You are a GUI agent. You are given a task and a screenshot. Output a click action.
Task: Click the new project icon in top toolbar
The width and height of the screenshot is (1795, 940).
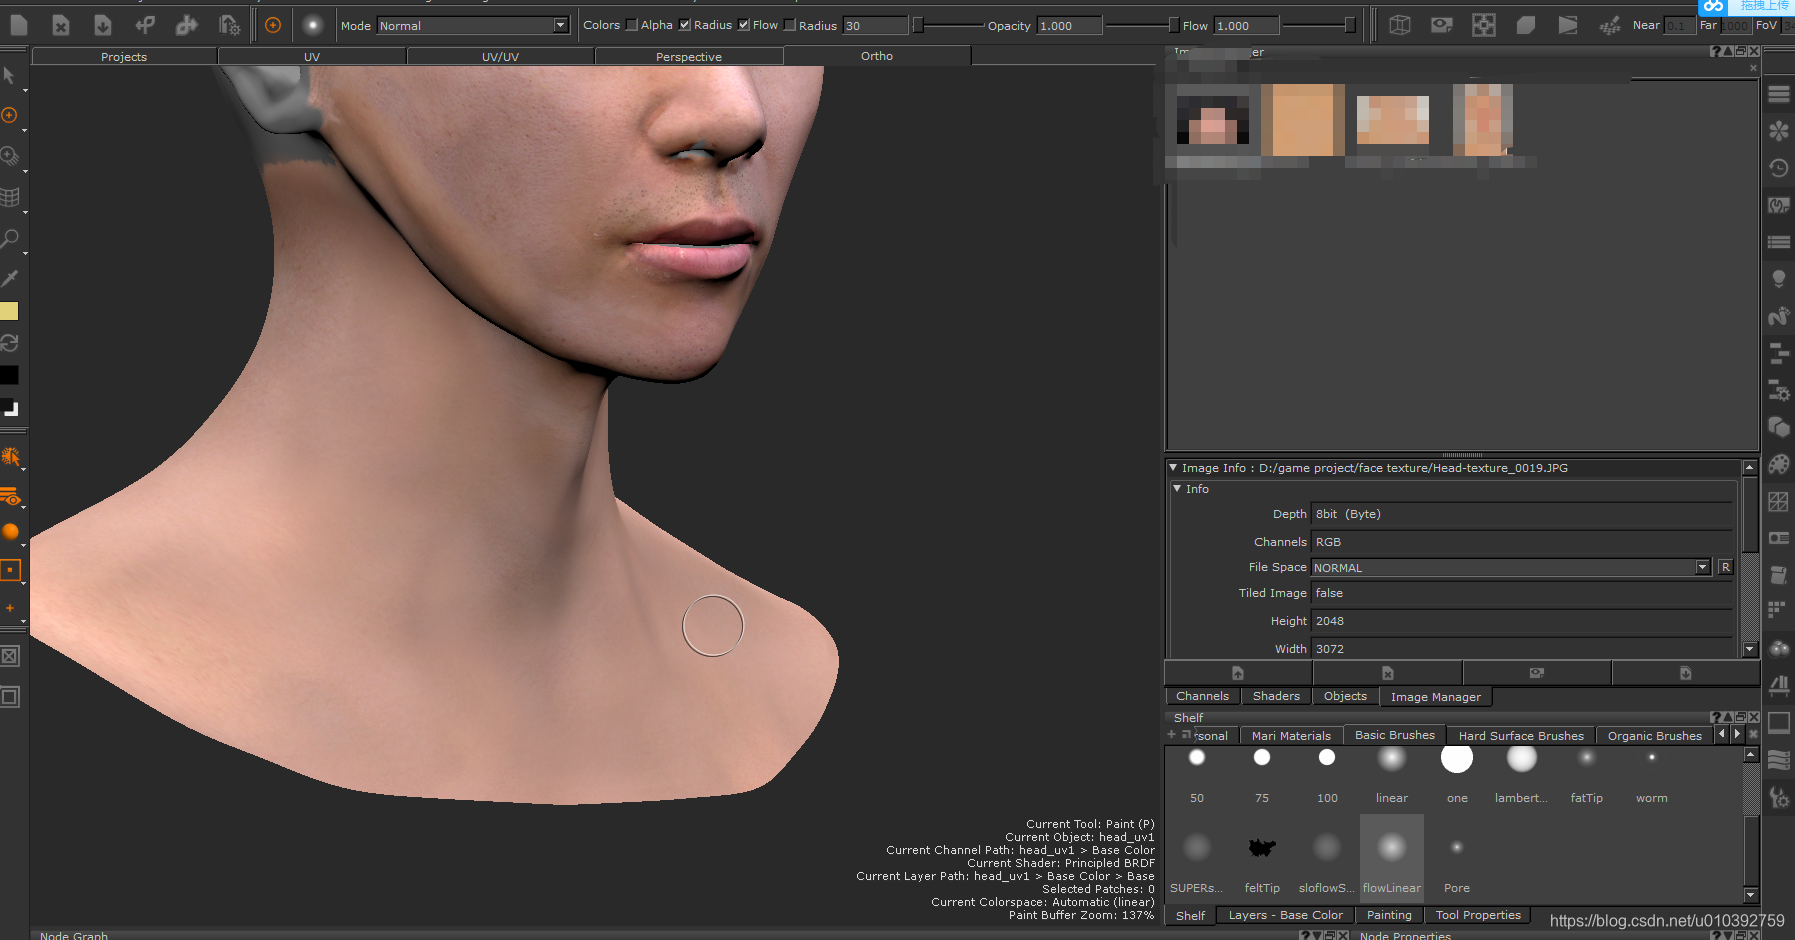[x=19, y=25]
